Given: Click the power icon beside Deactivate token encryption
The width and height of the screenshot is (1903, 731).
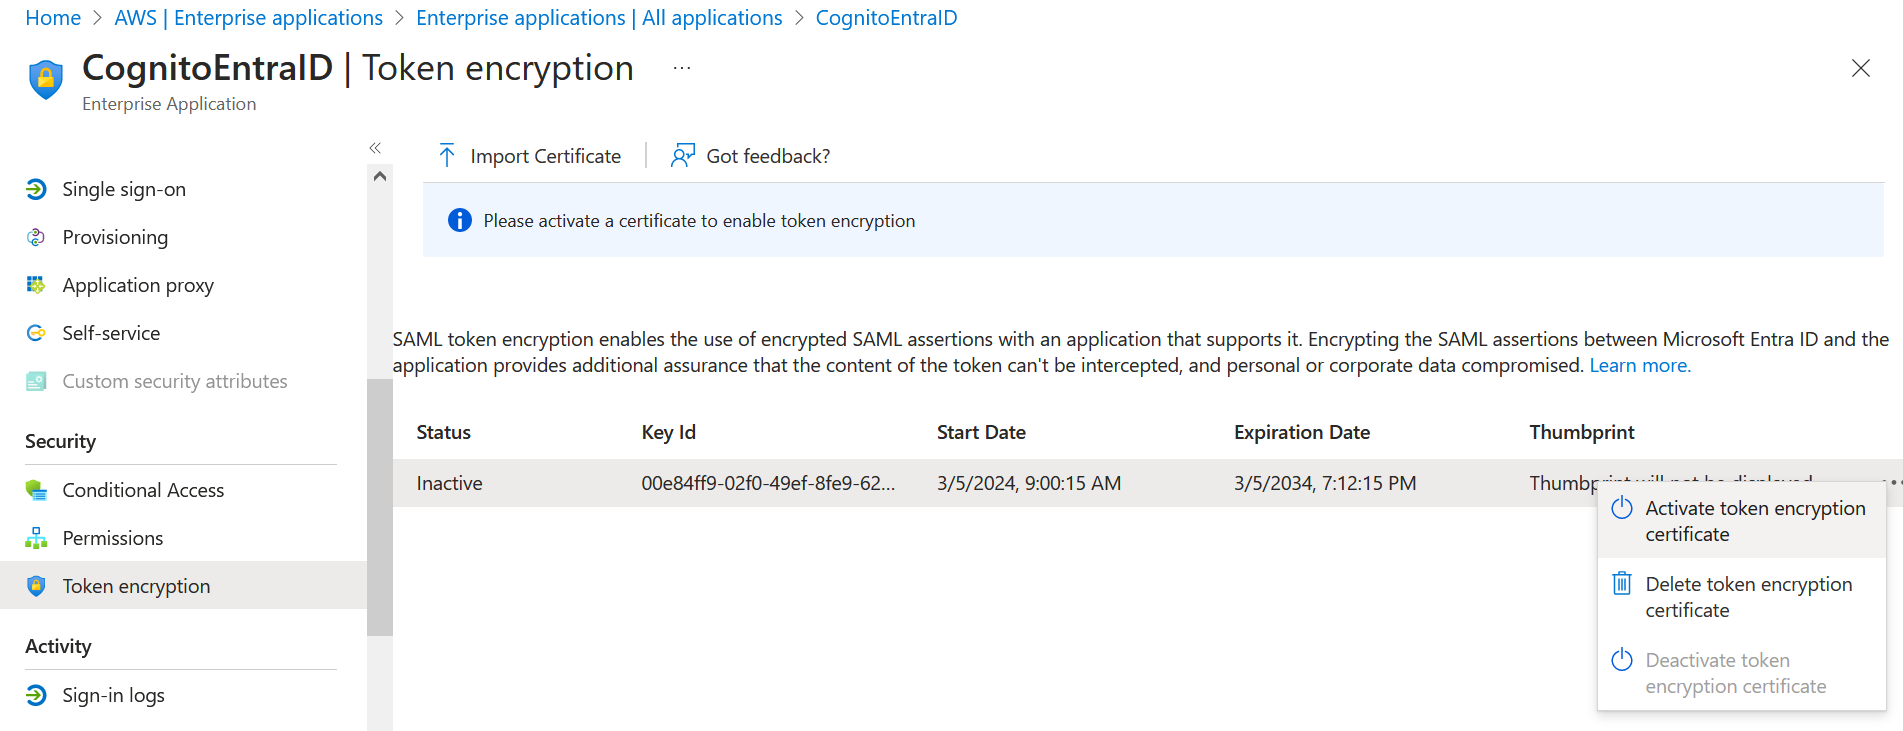Looking at the screenshot, I should [x=1622, y=660].
